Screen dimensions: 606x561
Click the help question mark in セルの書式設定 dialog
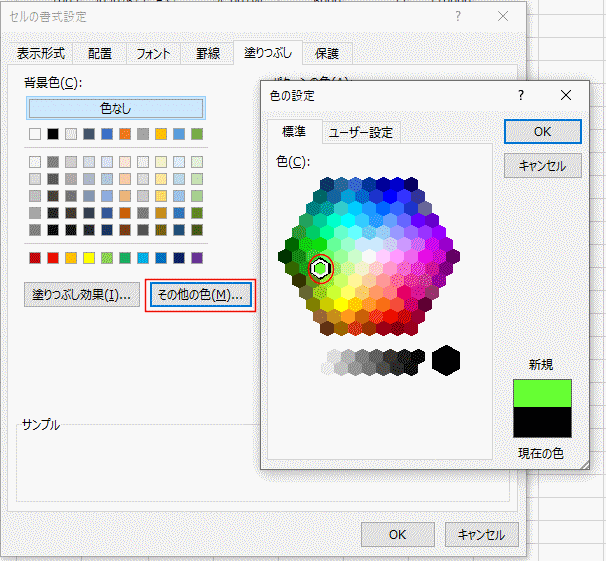pos(457,17)
